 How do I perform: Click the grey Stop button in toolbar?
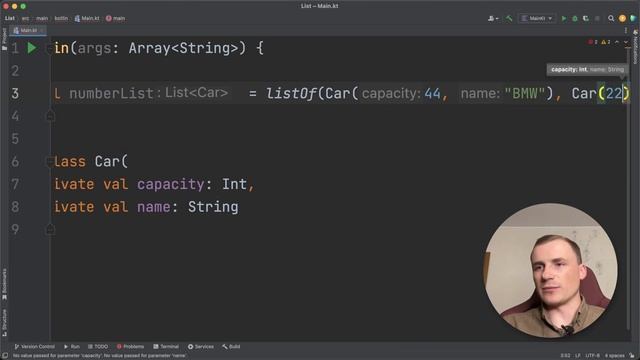point(597,18)
